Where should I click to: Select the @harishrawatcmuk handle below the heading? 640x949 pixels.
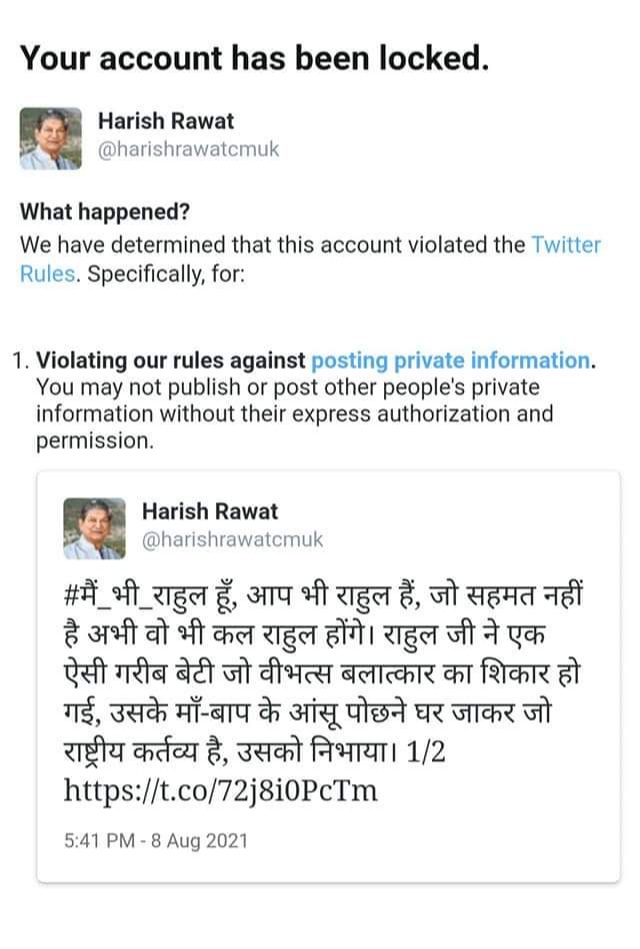point(188,149)
